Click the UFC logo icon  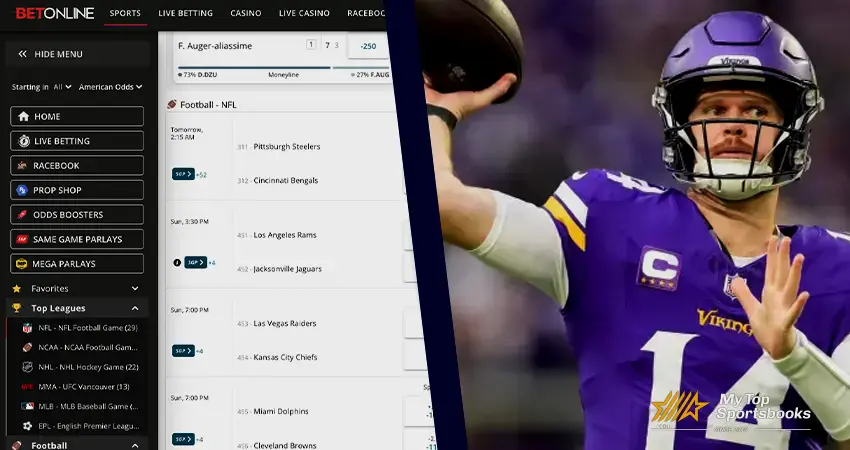(x=27, y=387)
